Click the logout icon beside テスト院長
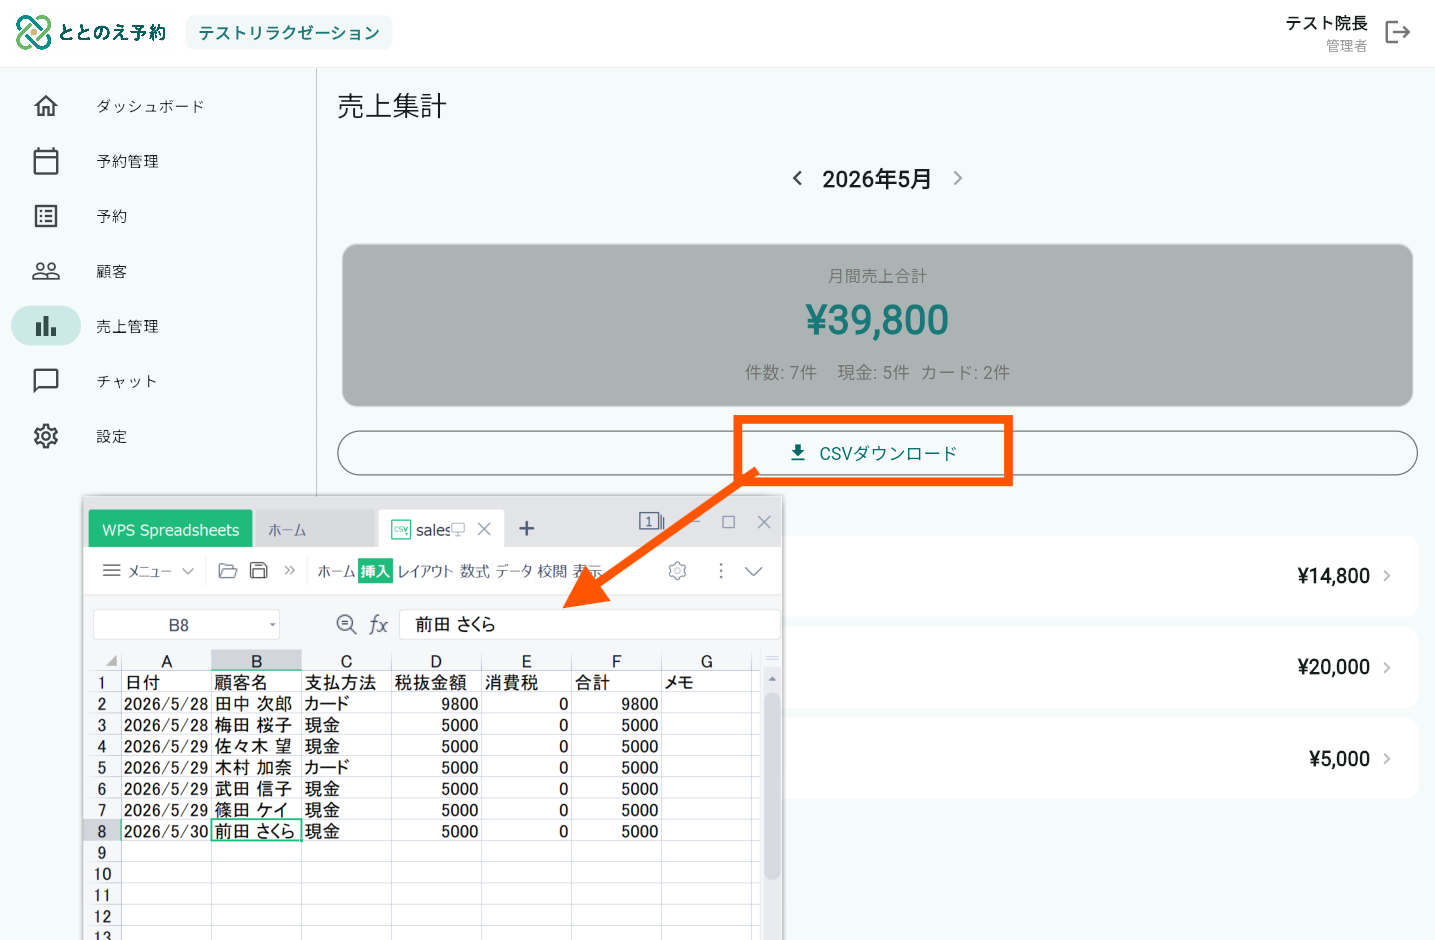Image resolution: width=1435 pixels, height=940 pixels. pos(1397,33)
